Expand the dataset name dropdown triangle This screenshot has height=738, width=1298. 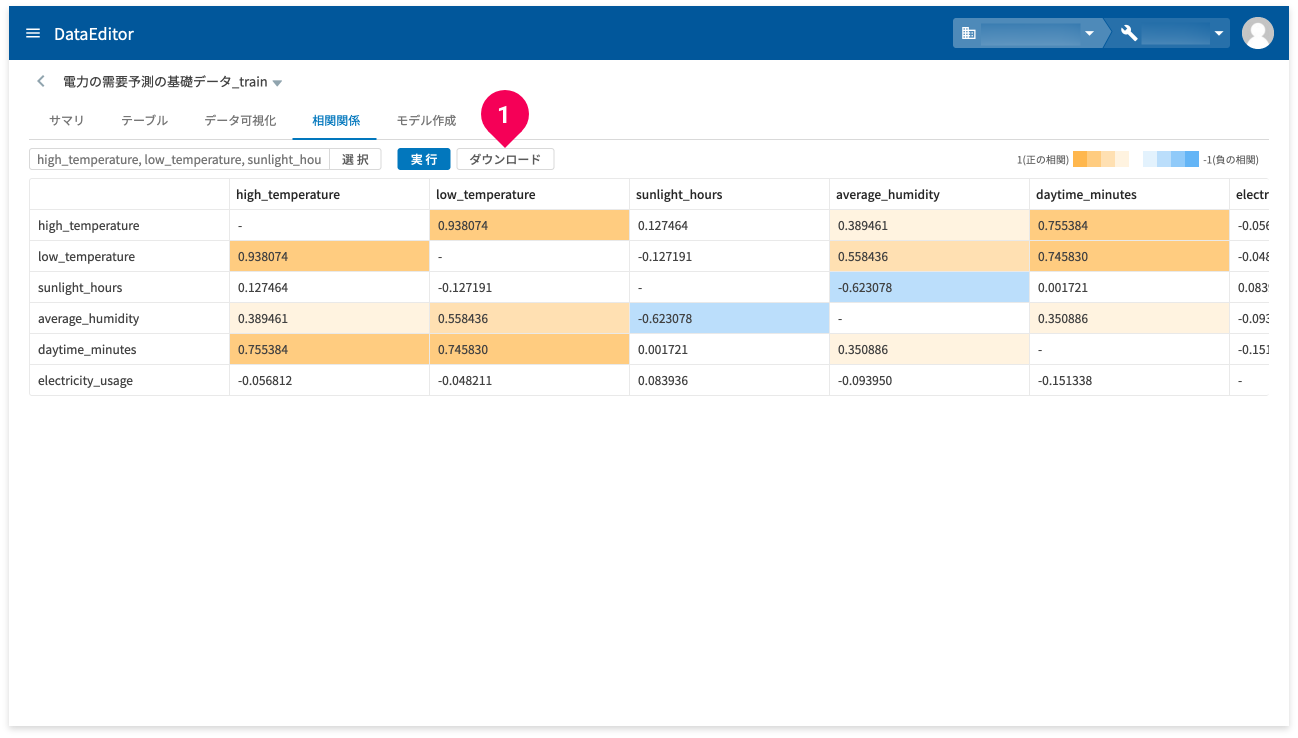pyautogui.click(x=277, y=83)
